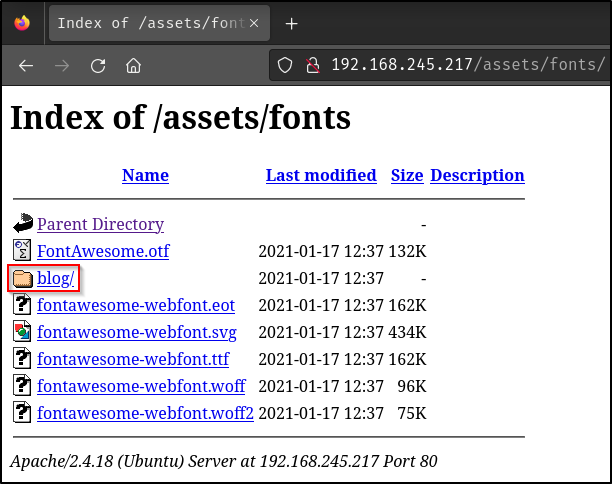Click the fontawesome-webfont.svg image file icon
The height and width of the screenshot is (484, 612).
pos(23,332)
